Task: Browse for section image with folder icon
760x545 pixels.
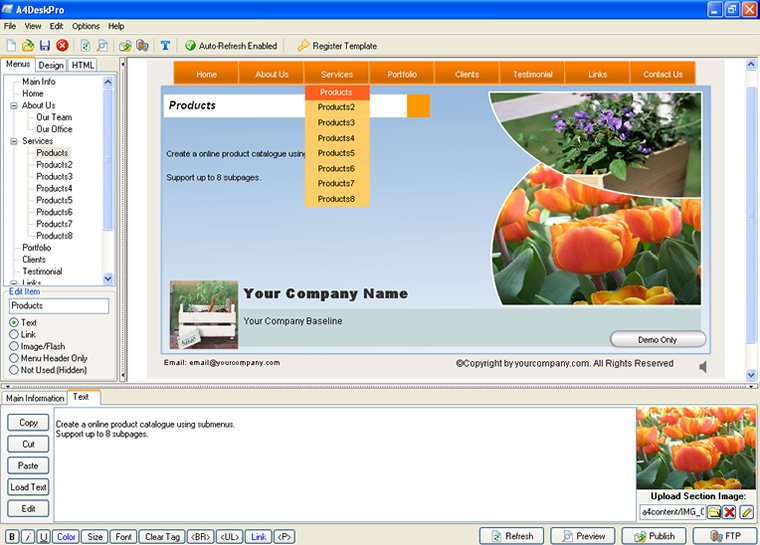Action: 714,512
